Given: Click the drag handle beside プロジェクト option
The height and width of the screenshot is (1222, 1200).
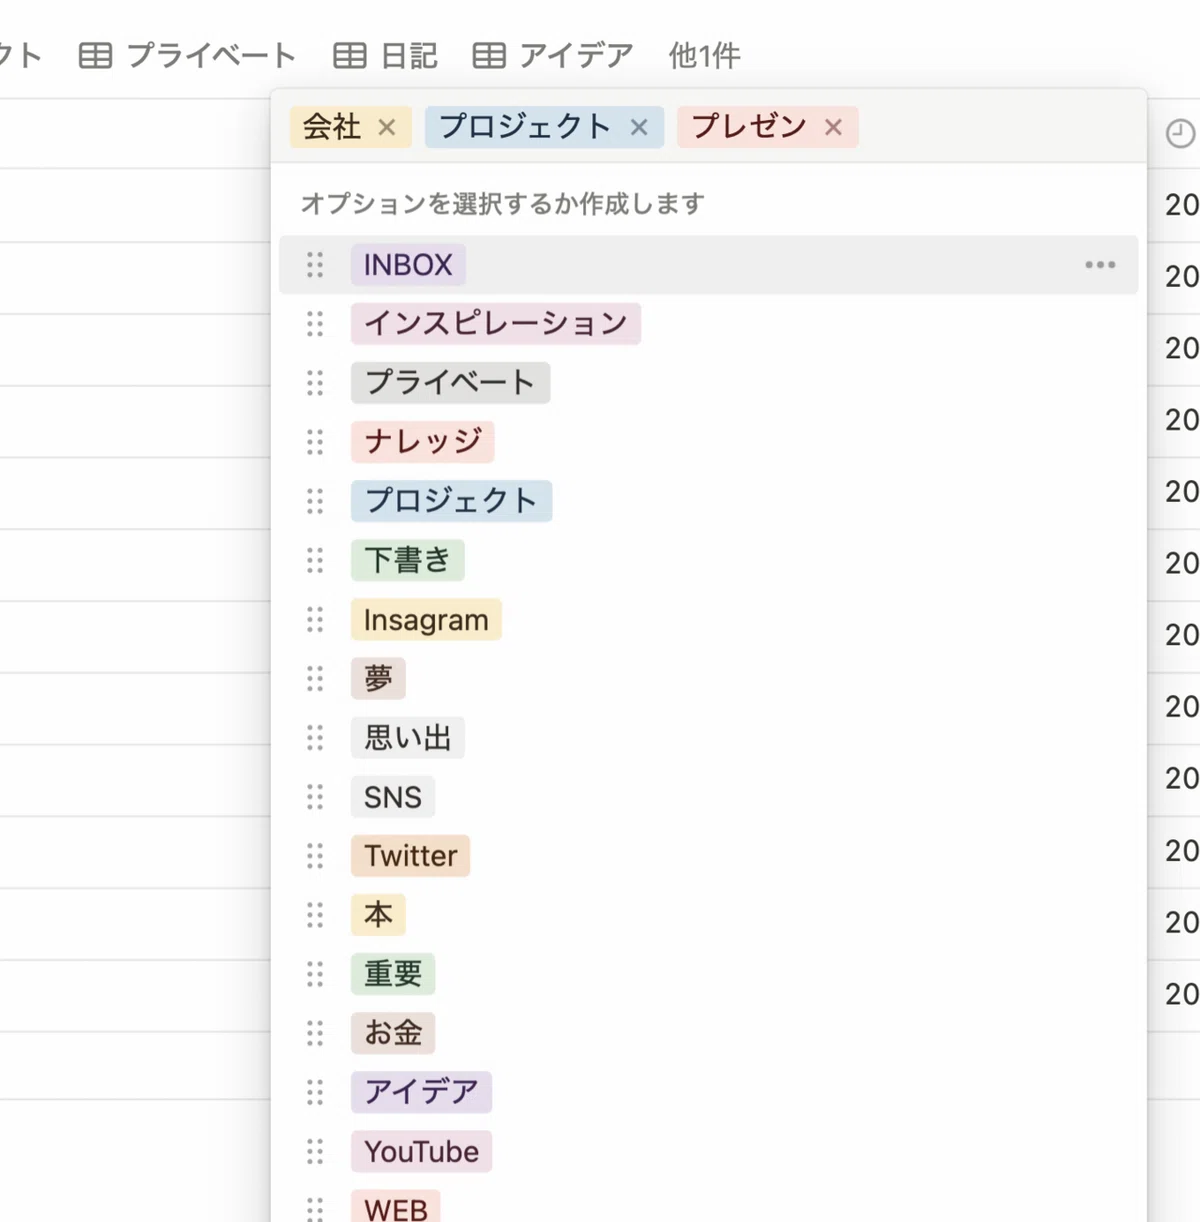Looking at the screenshot, I should coord(315,501).
